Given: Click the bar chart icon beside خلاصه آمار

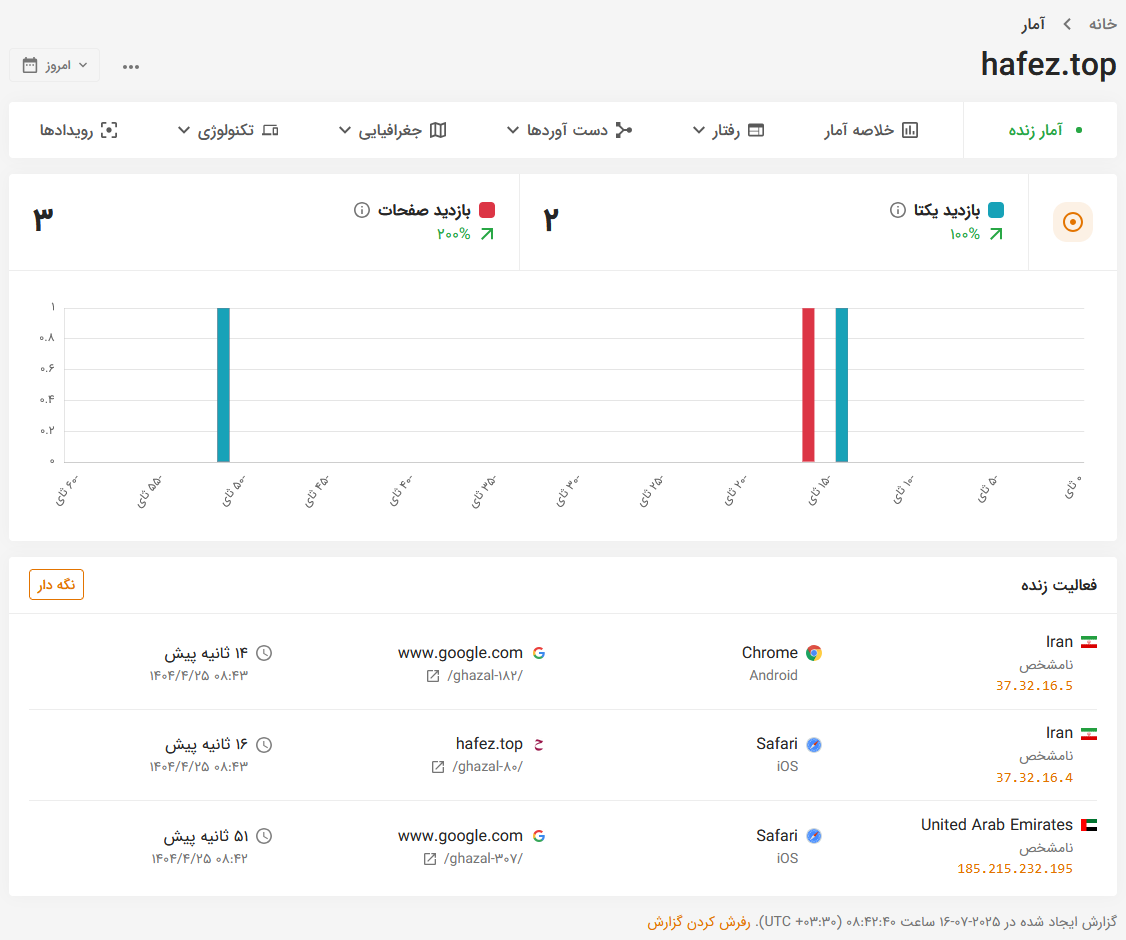Looking at the screenshot, I should pyautogui.click(x=910, y=130).
